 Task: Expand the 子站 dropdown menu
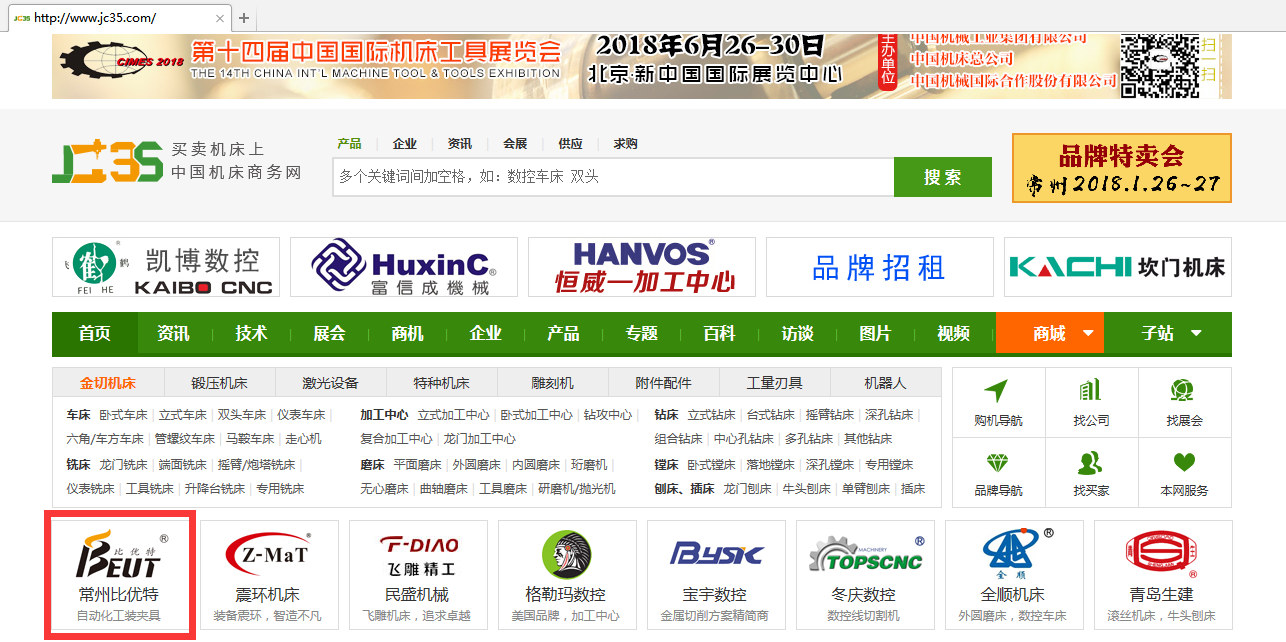point(1171,333)
